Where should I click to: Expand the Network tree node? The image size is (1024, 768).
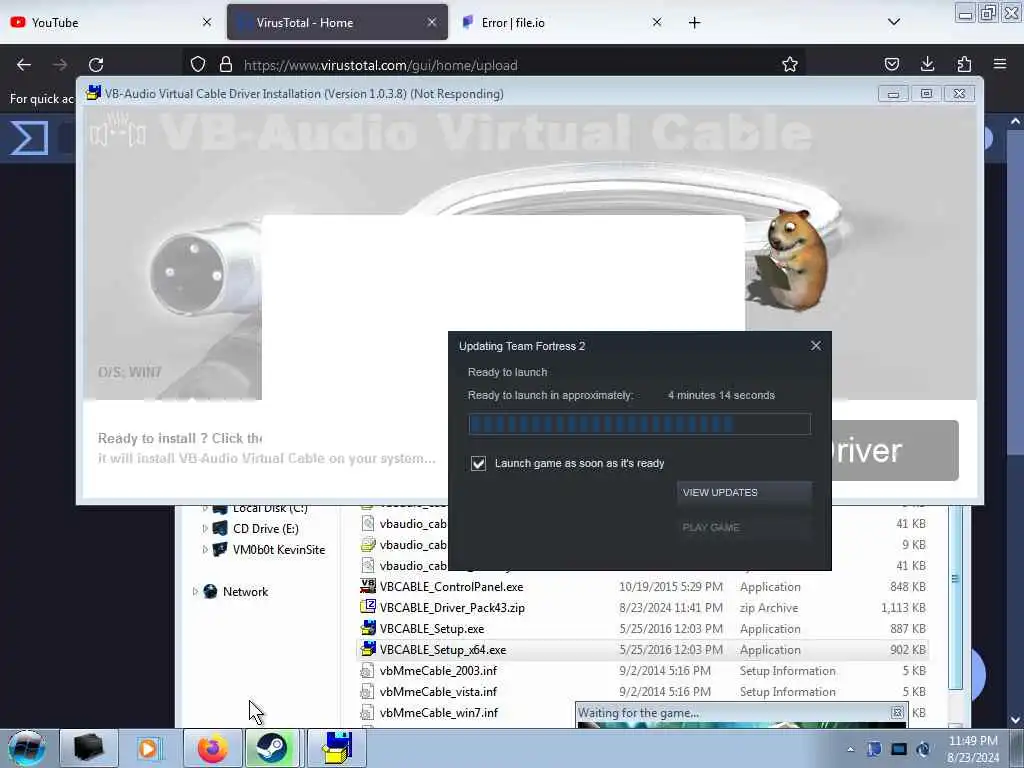tap(195, 592)
